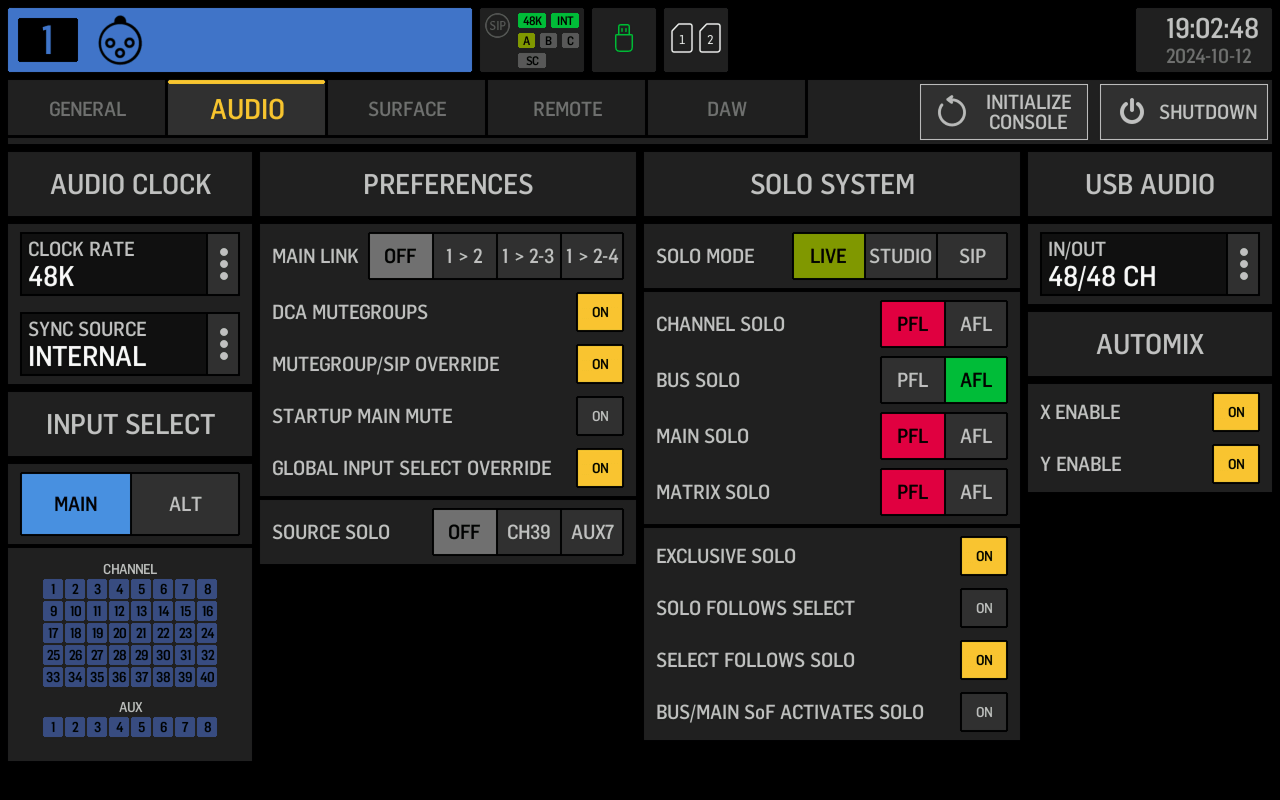The image size is (1280, 800).
Task: Click the circular SIP status icon
Action: tap(497, 25)
